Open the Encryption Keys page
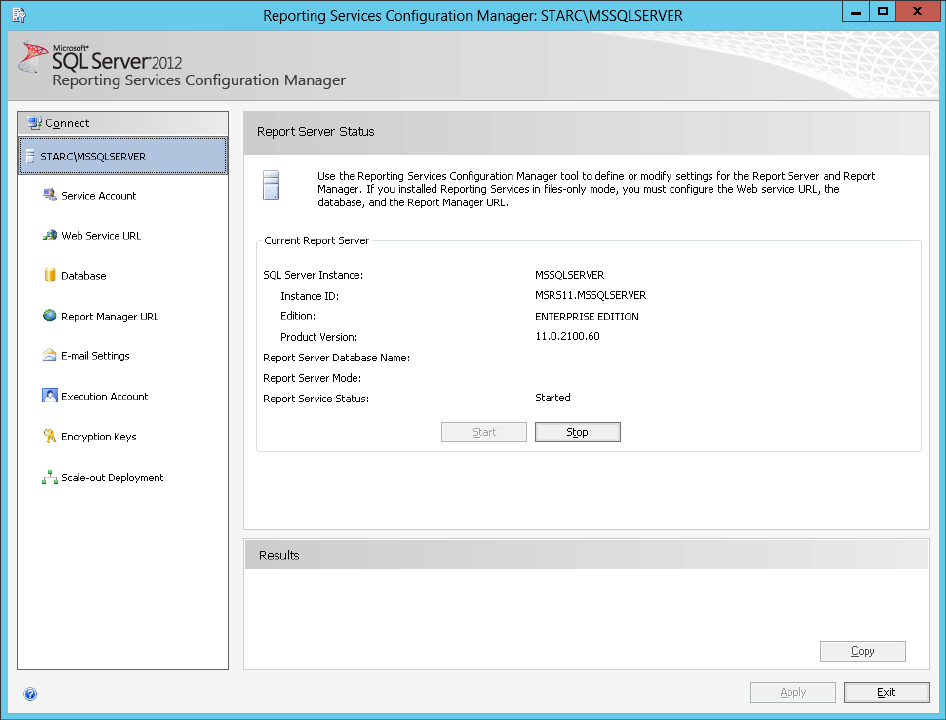The height and width of the screenshot is (720, 946). click(x=98, y=436)
